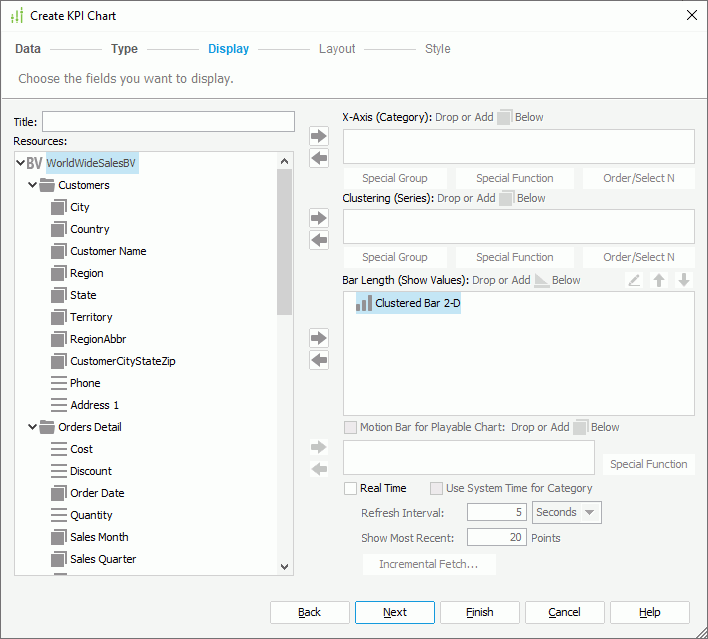
Task: Click the Finish button
Action: point(479,612)
